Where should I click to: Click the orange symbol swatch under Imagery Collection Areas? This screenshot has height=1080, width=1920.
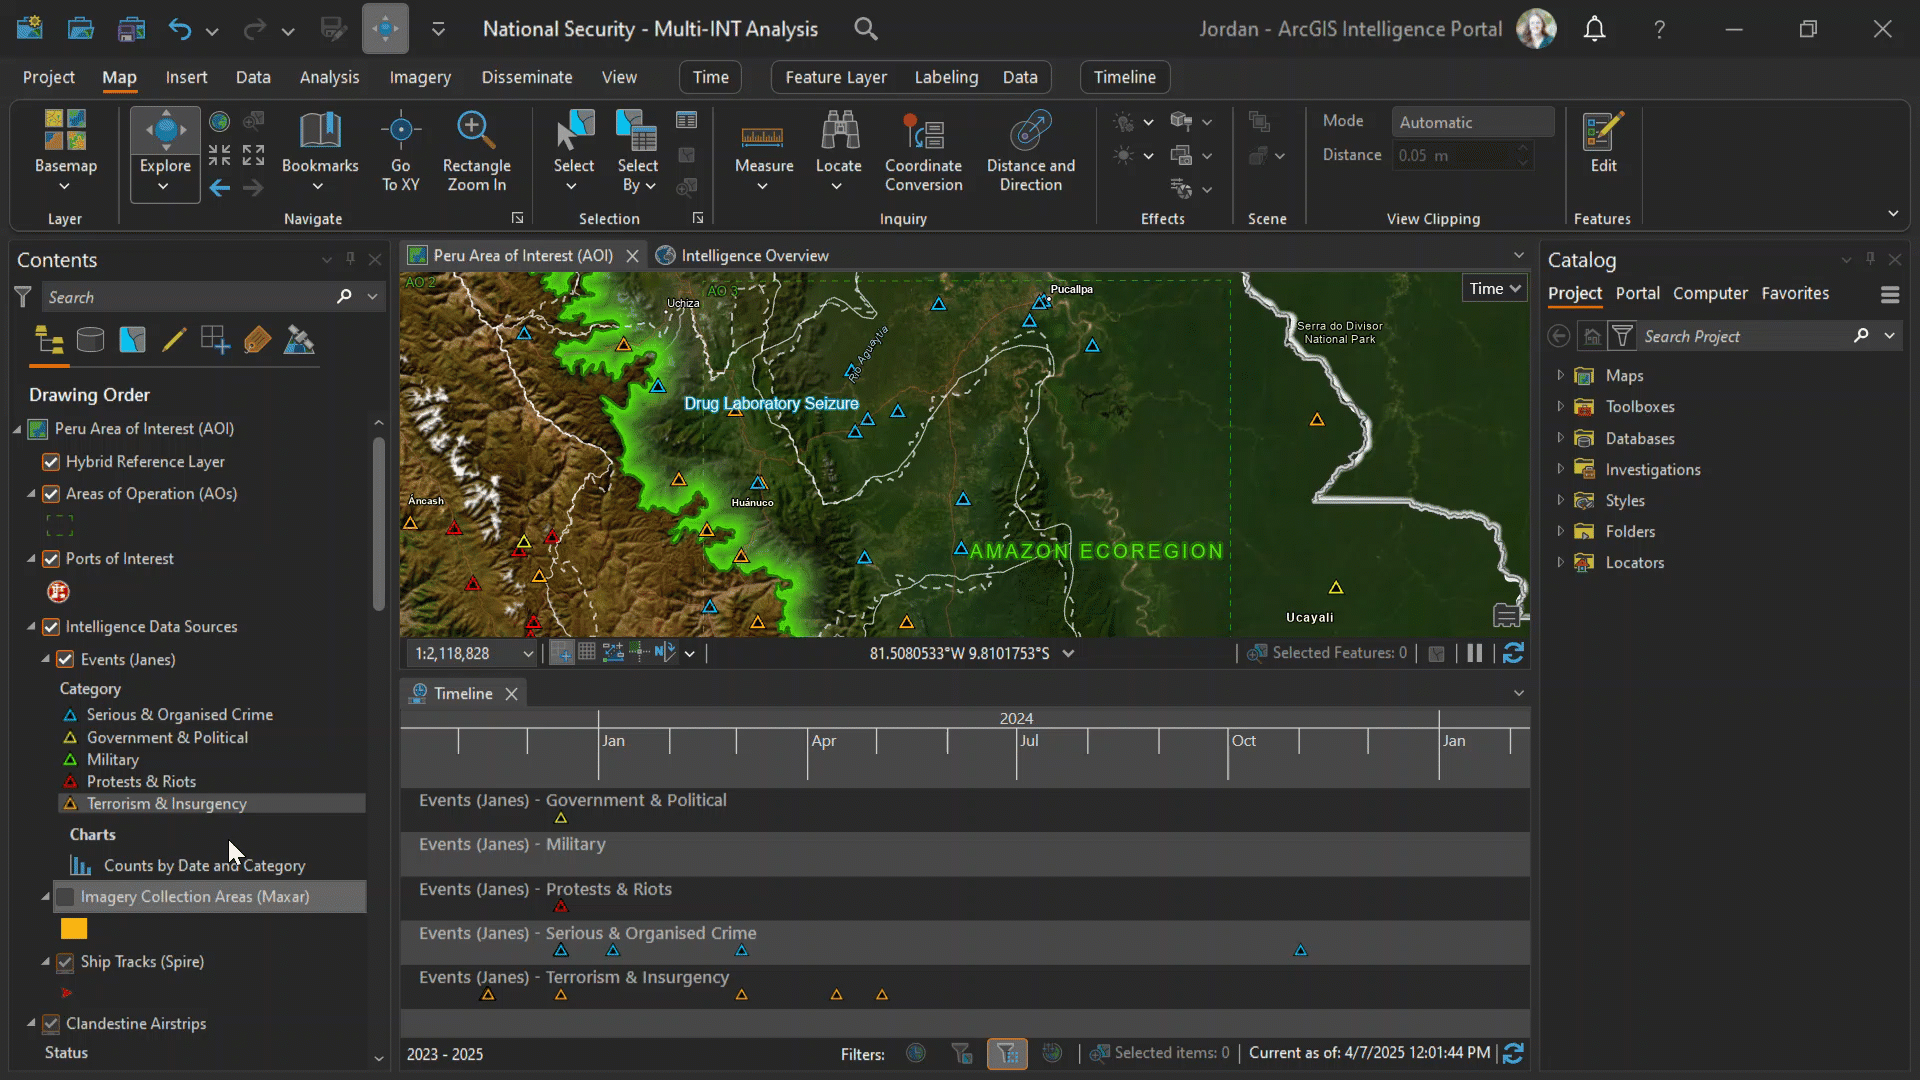(x=73, y=929)
